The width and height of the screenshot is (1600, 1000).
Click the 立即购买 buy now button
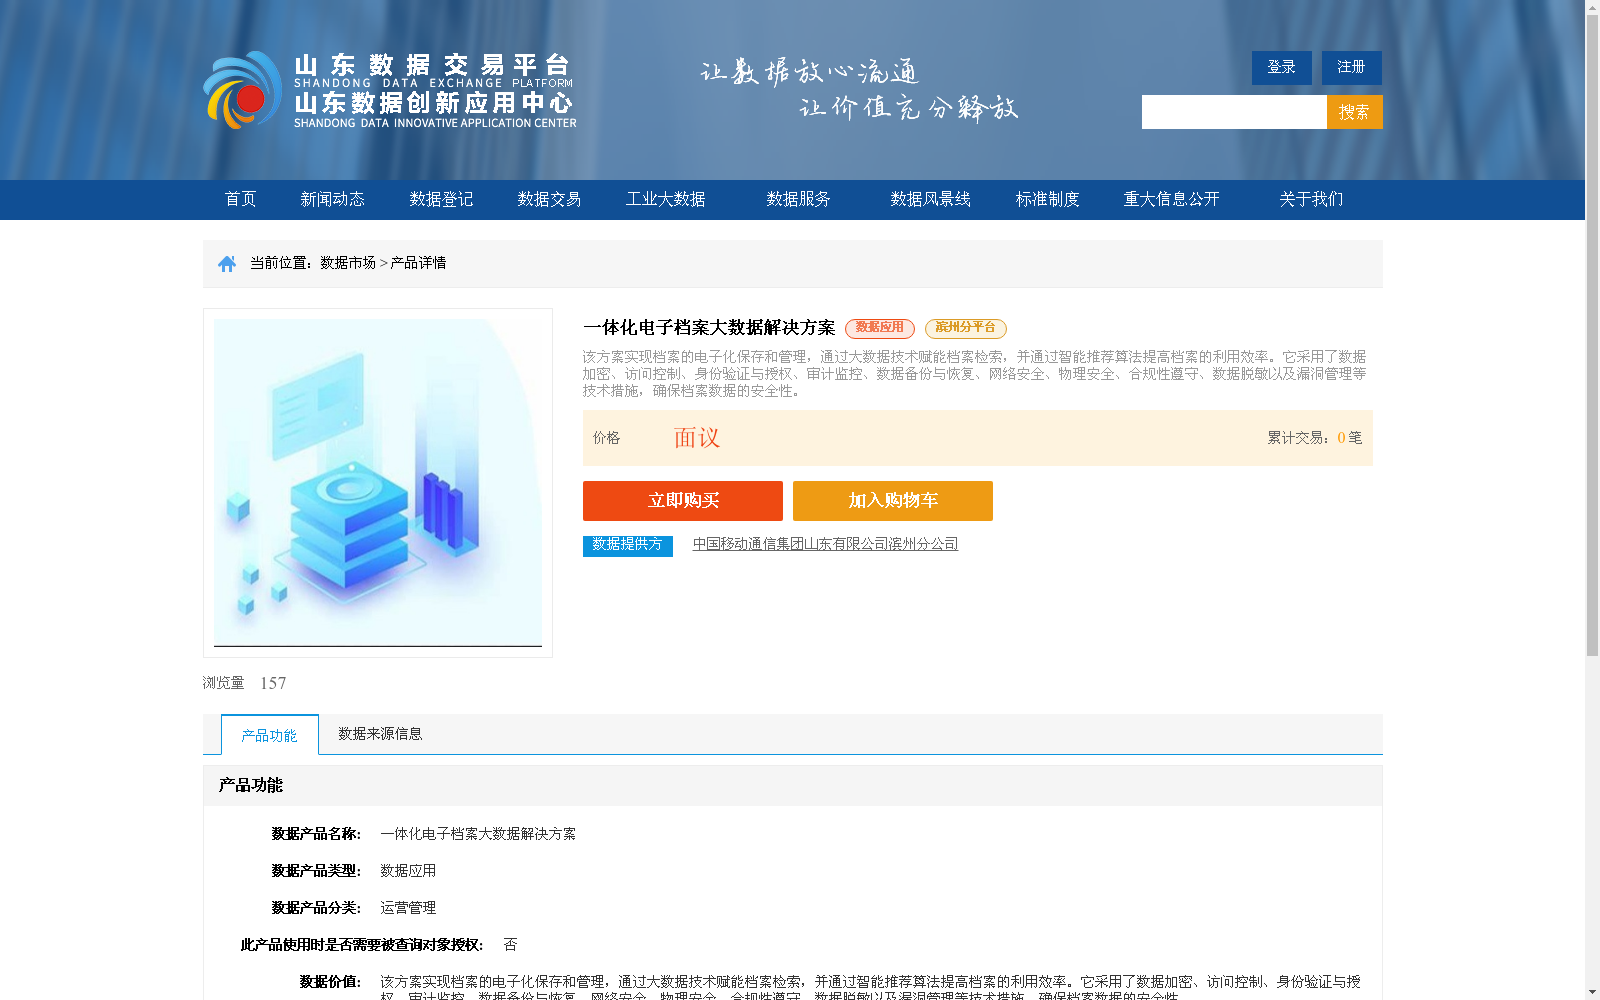683,501
